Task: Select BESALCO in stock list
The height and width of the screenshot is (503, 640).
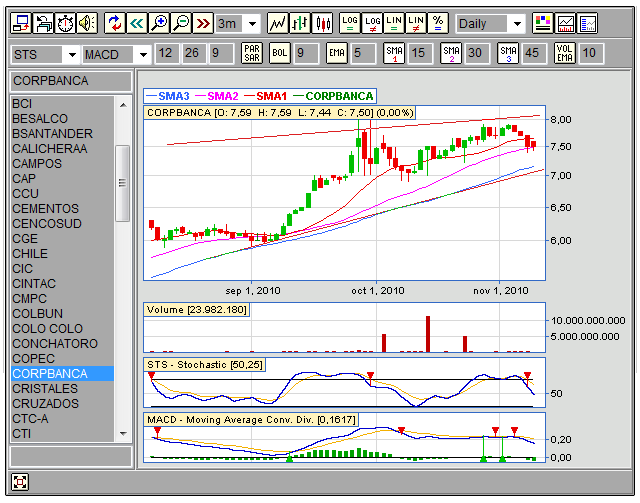Action: (x=62, y=119)
